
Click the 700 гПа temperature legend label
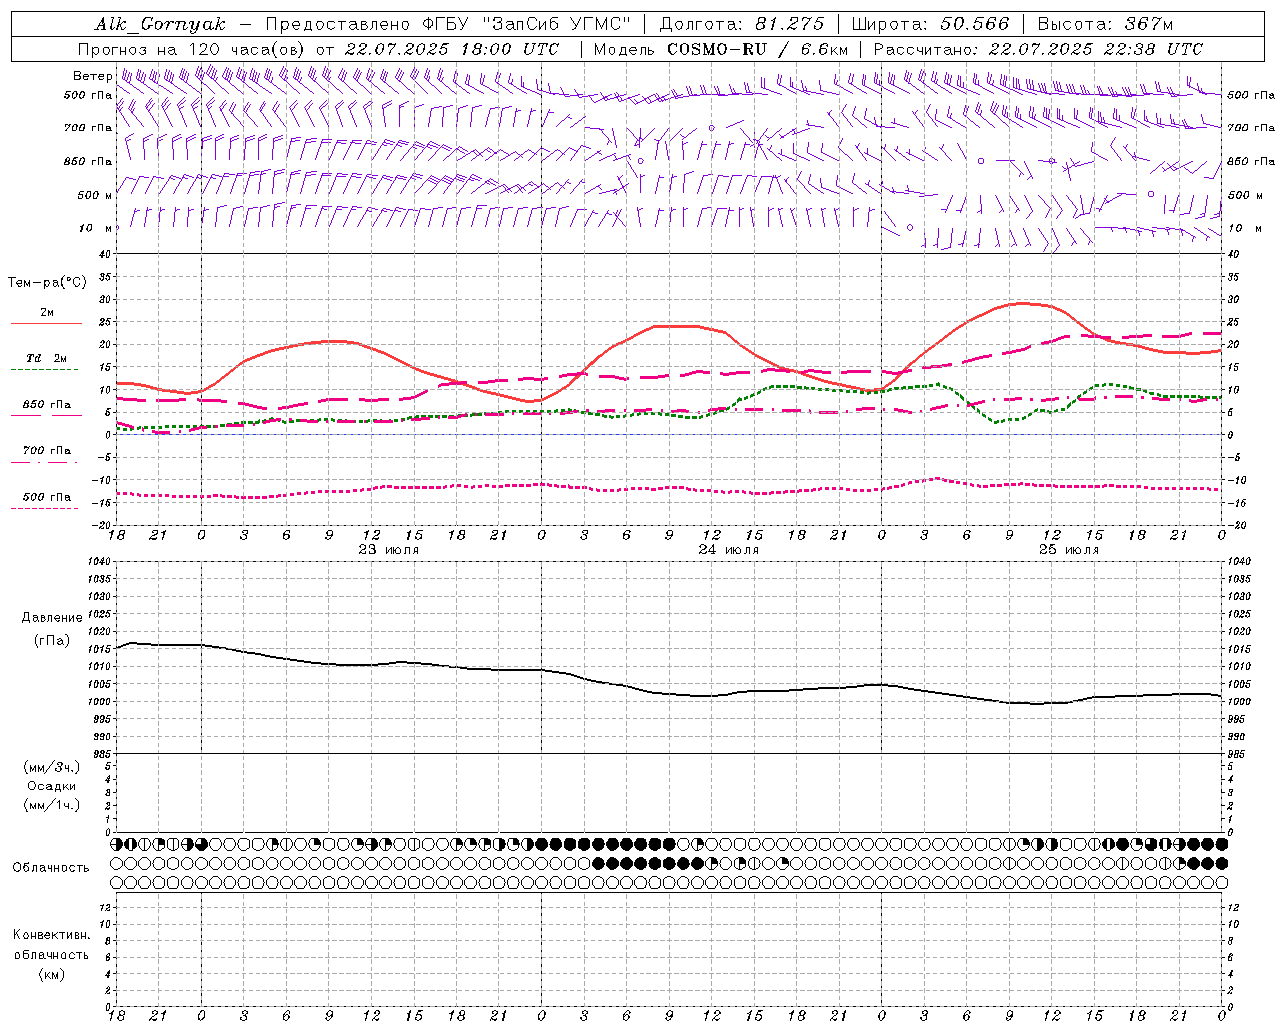(47, 450)
